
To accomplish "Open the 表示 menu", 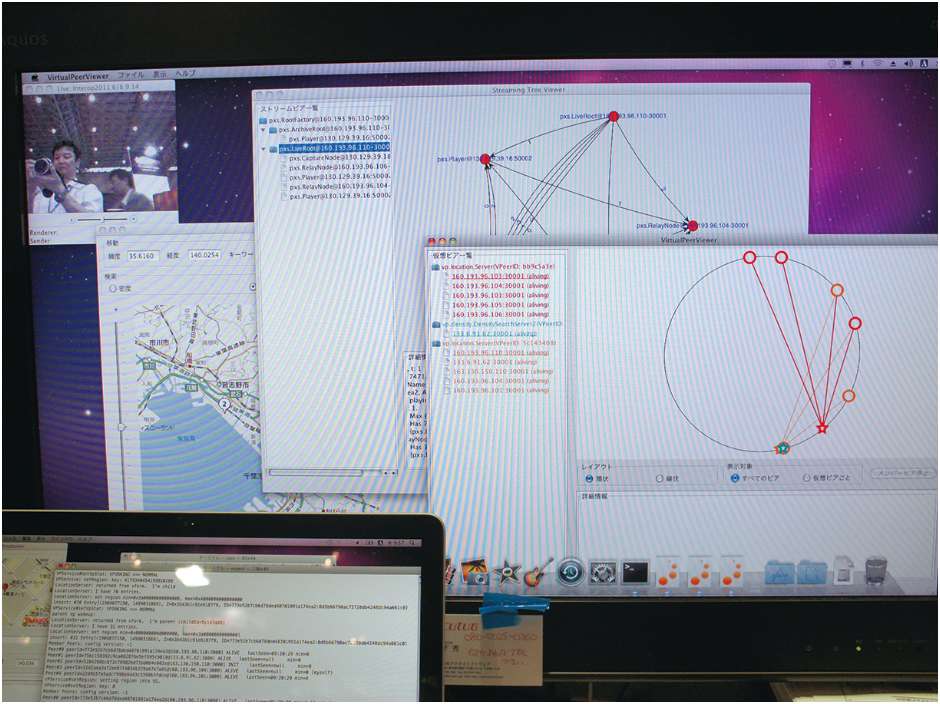I will tap(159, 74).
